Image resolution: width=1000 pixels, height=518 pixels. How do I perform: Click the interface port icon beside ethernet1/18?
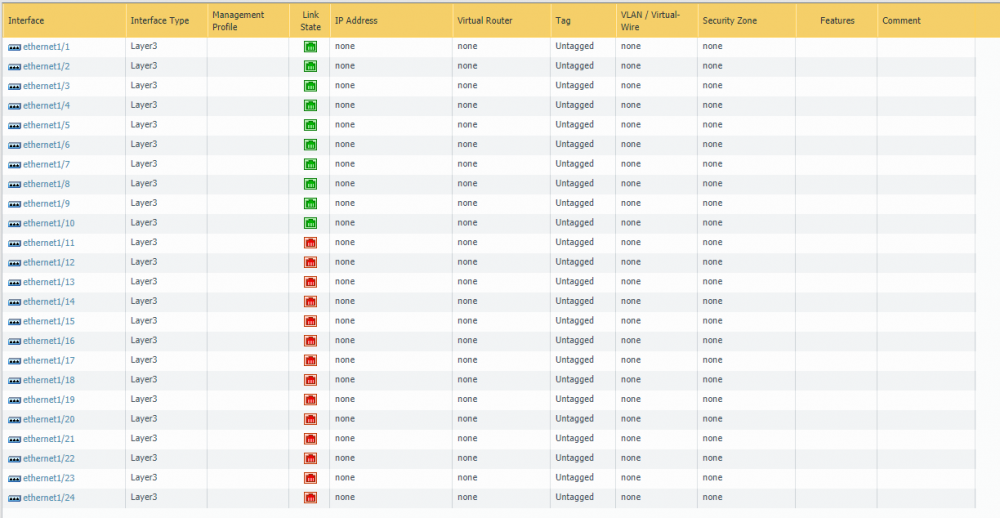[x=15, y=381]
